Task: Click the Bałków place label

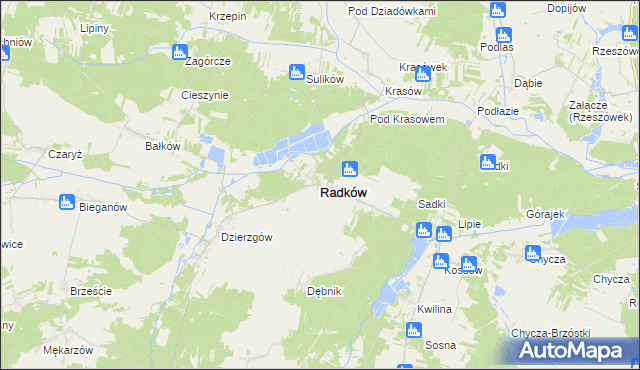Action: (x=163, y=146)
